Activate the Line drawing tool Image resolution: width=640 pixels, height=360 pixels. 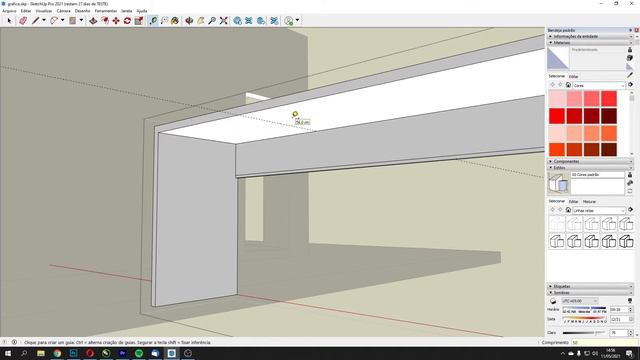point(36,20)
